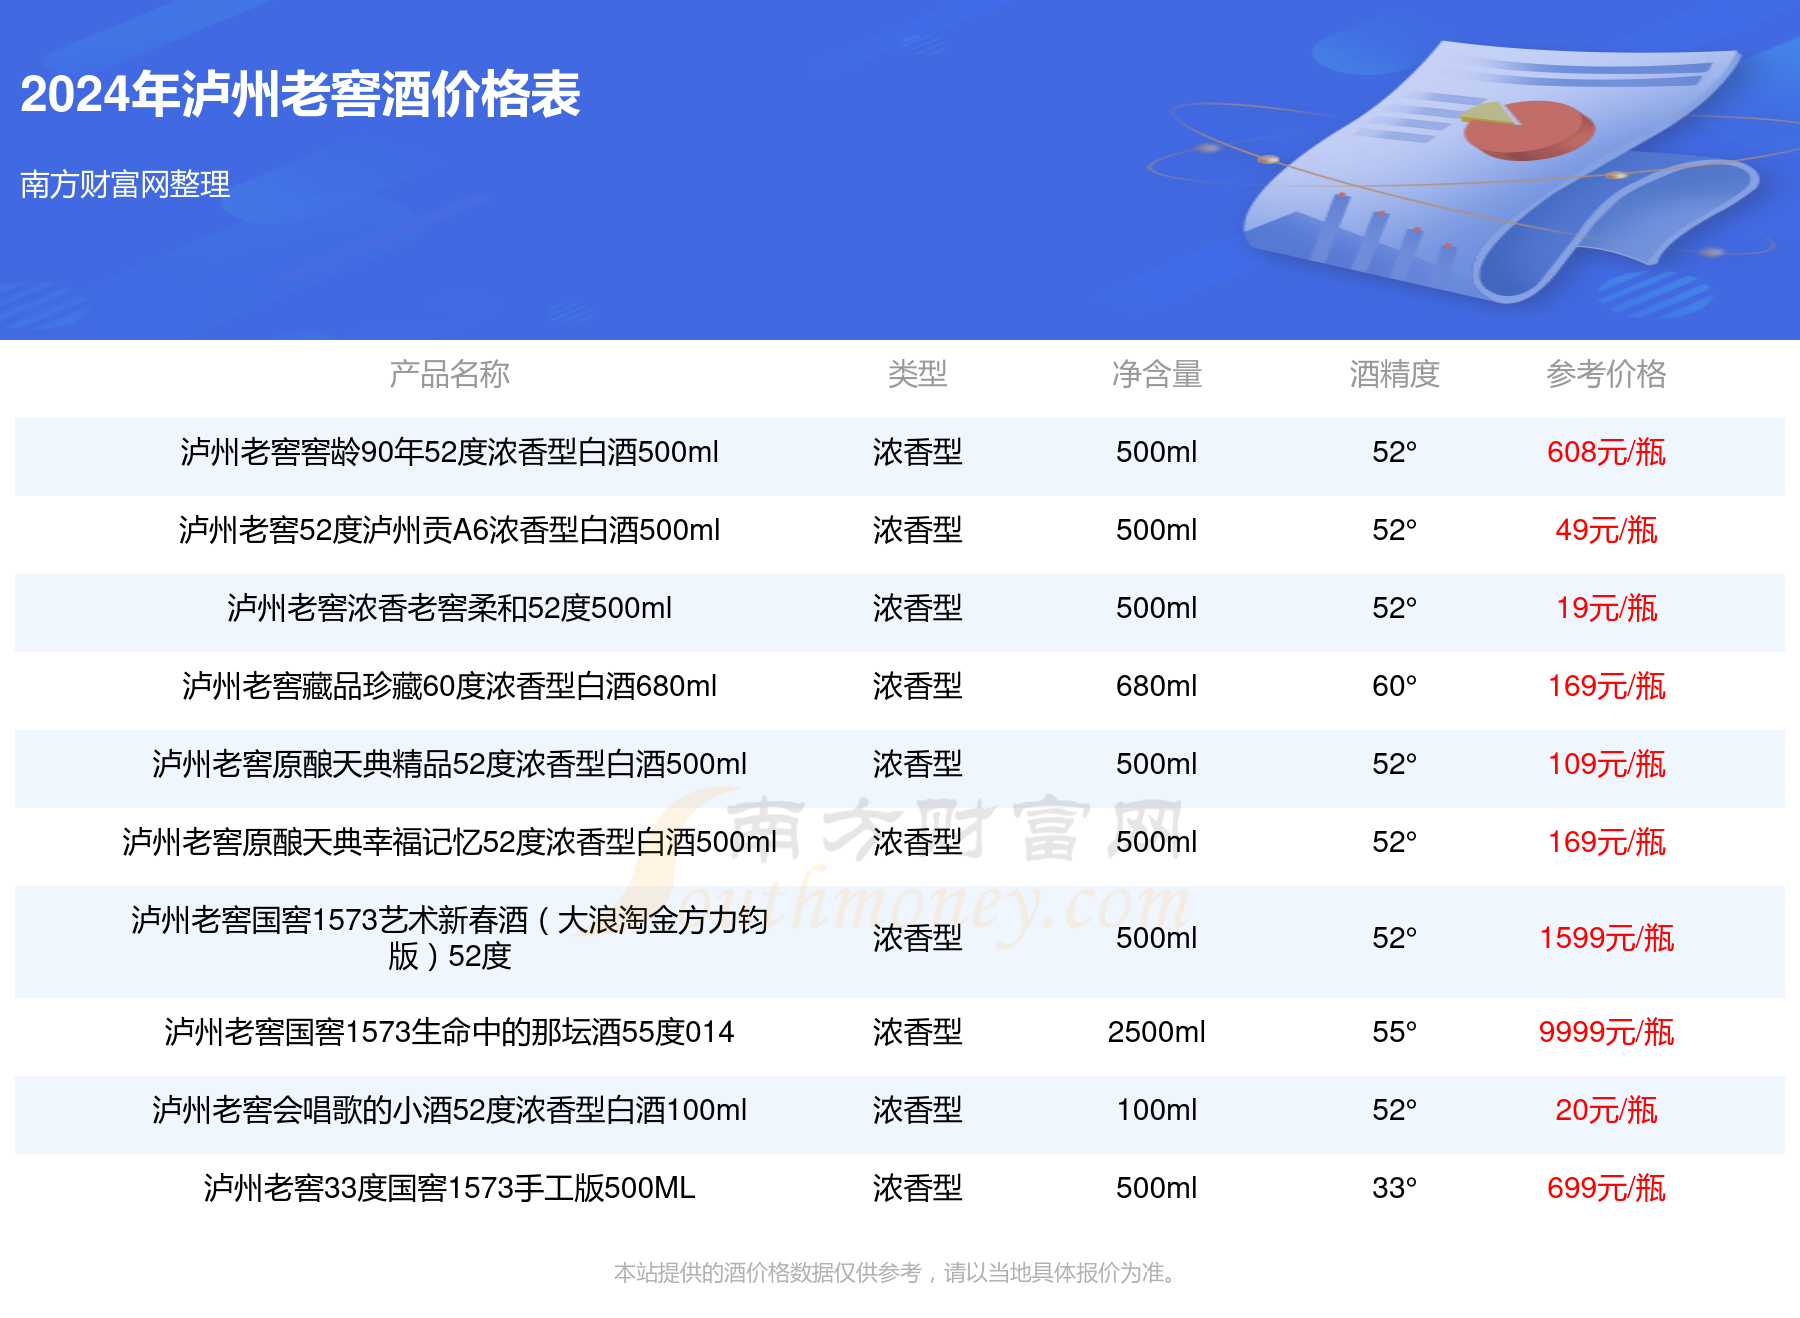Screen dimensions: 1800x1318
Task: Select product 泸州老窖原酿天典精品52度浓香型白酒500ml
Action: coord(449,764)
